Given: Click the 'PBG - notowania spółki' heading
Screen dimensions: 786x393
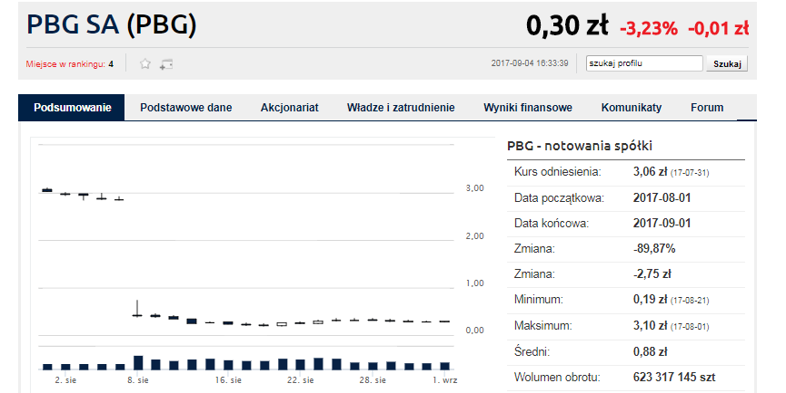Looking at the screenshot, I should pyautogui.click(x=579, y=146).
